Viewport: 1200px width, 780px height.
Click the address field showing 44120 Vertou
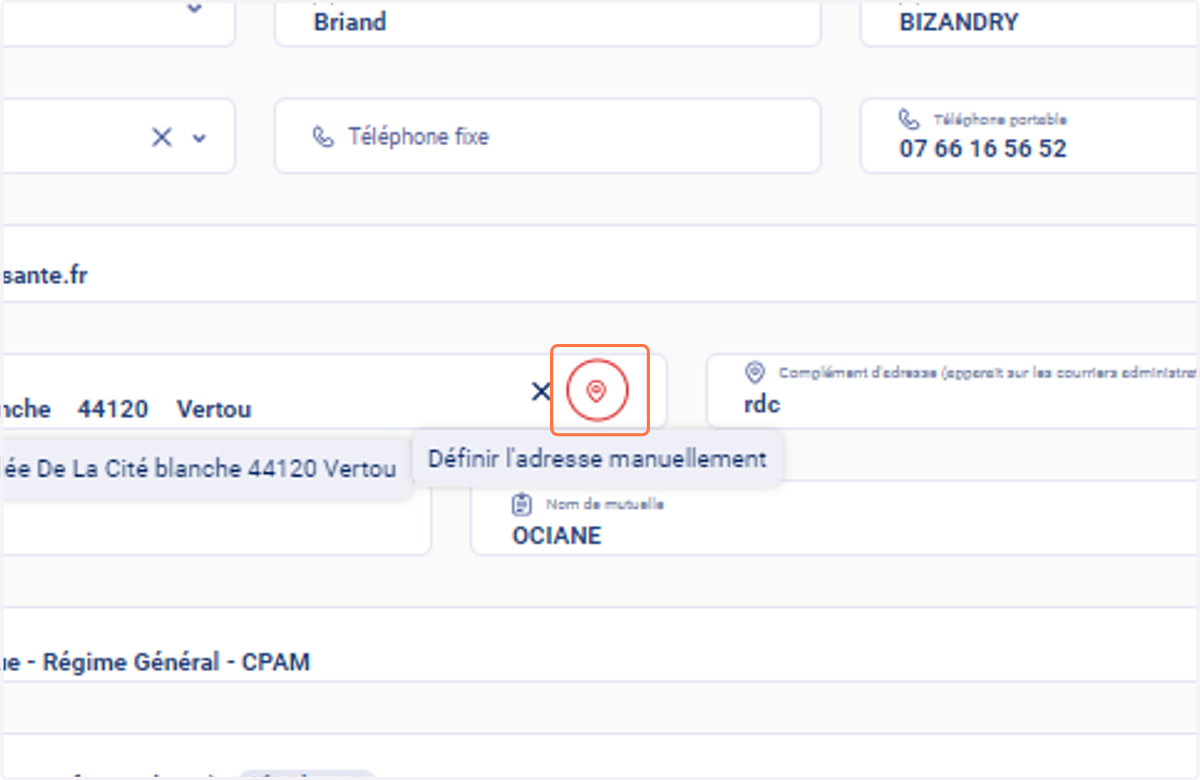[x=333, y=391]
